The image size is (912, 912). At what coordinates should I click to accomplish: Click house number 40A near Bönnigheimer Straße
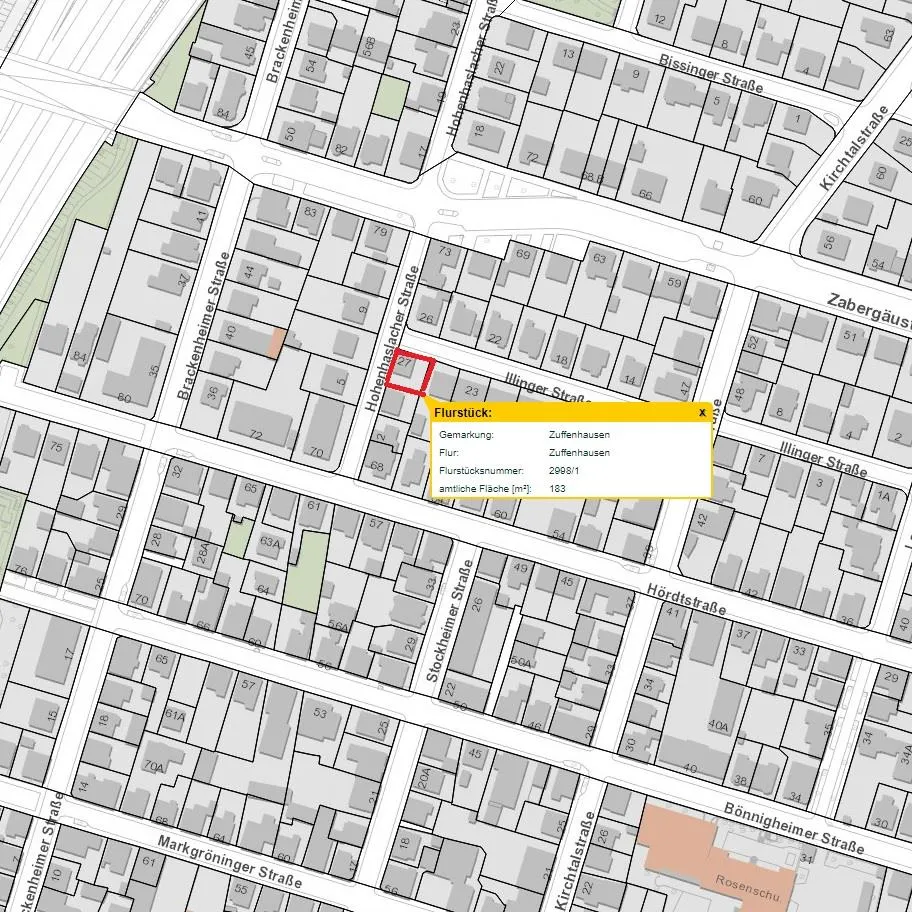718,725
